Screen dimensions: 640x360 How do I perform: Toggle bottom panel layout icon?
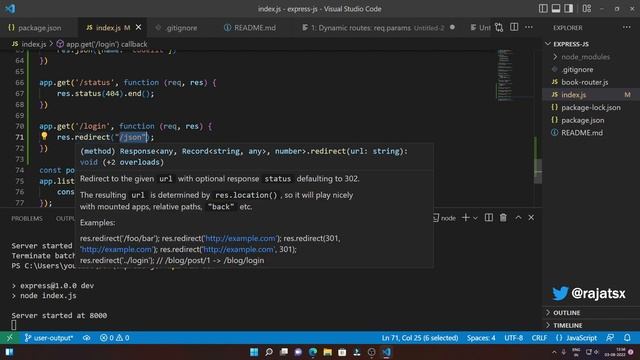[x=556, y=9]
